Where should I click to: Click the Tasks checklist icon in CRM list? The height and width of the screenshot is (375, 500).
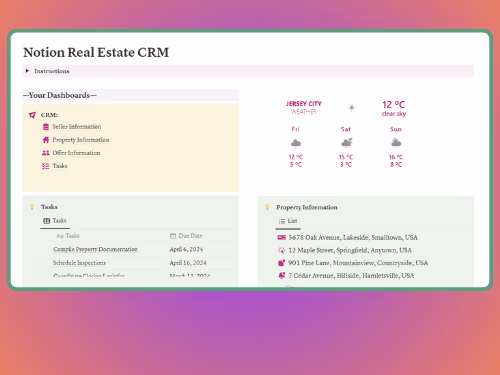tap(46, 166)
